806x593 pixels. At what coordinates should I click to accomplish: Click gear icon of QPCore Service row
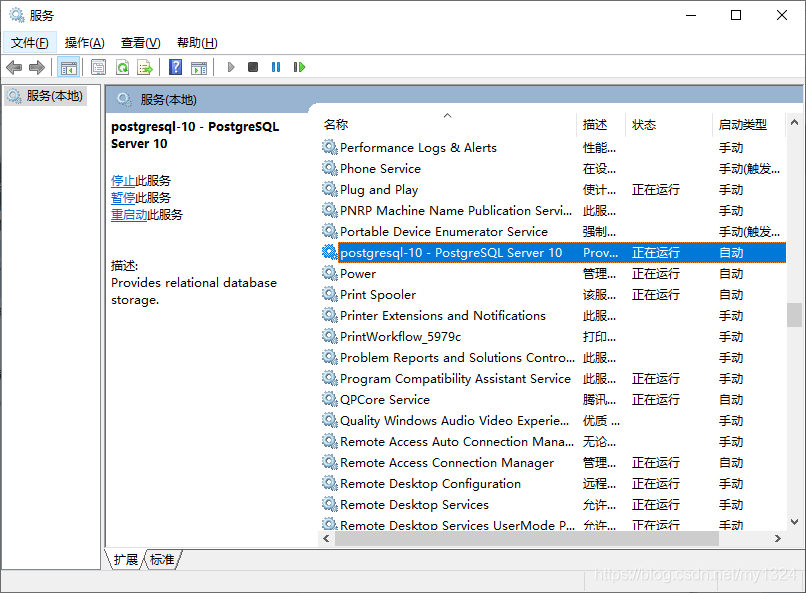329,399
